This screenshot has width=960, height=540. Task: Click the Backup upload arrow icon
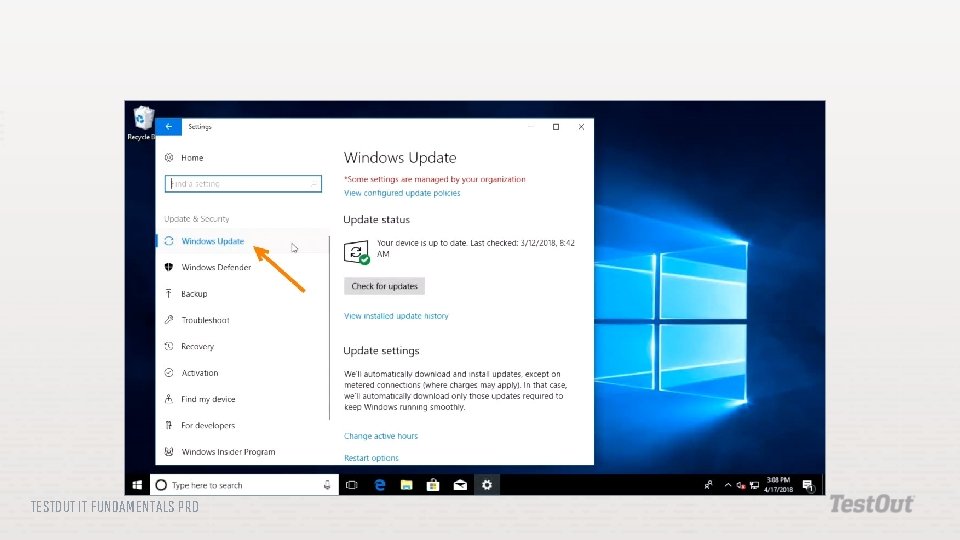click(169, 293)
